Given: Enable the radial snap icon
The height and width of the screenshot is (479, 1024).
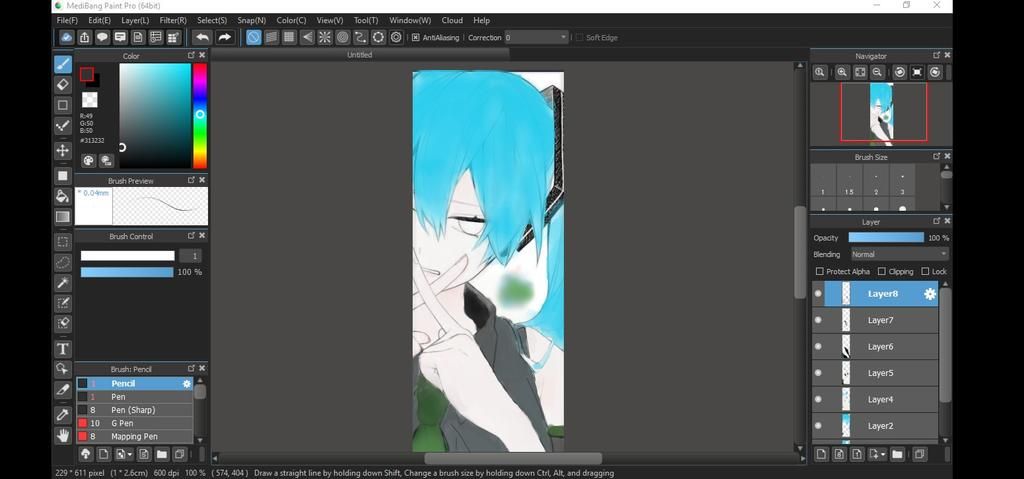Looking at the screenshot, I should (x=325, y=37).
